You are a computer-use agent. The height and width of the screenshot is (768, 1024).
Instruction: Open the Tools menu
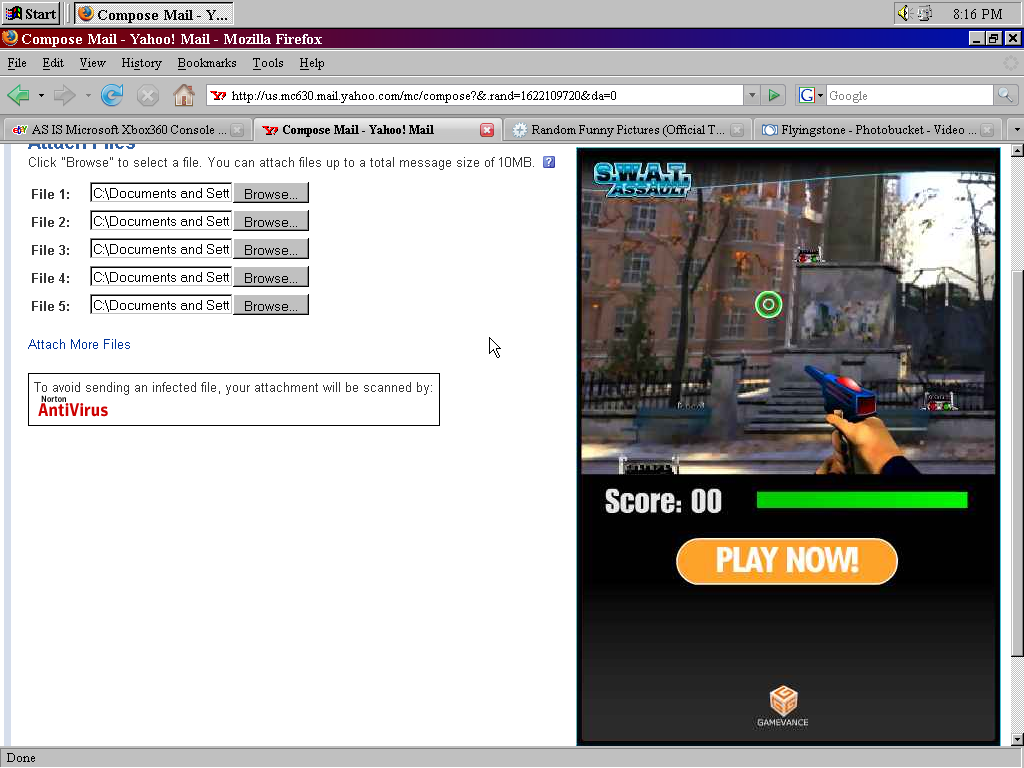[x=268, y=63]
